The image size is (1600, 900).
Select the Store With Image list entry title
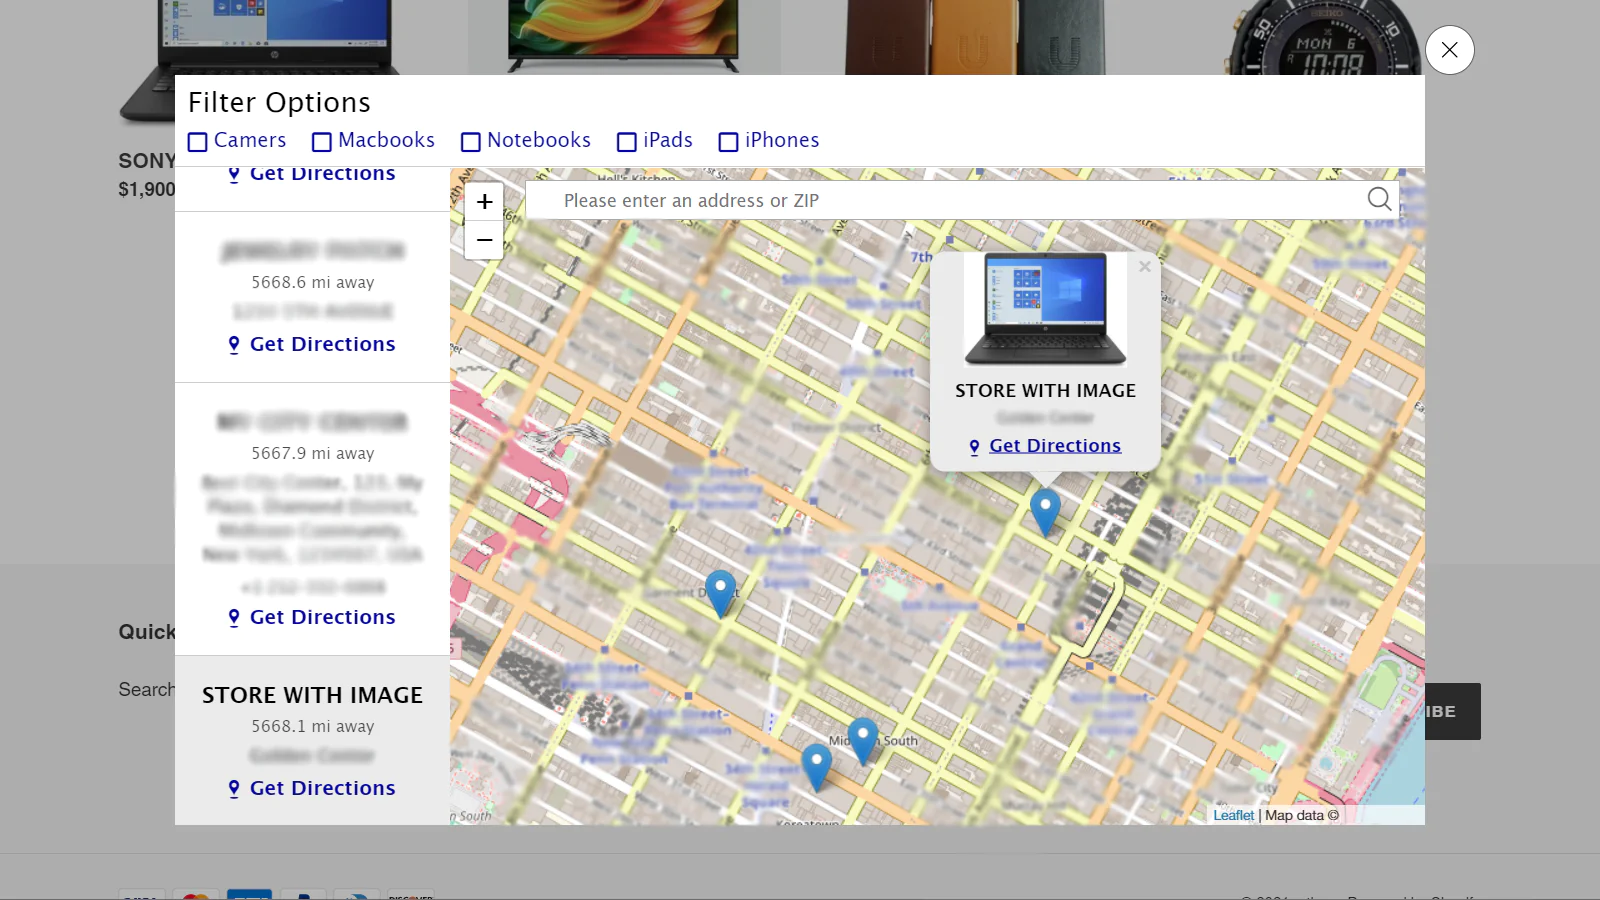(312, 695)
